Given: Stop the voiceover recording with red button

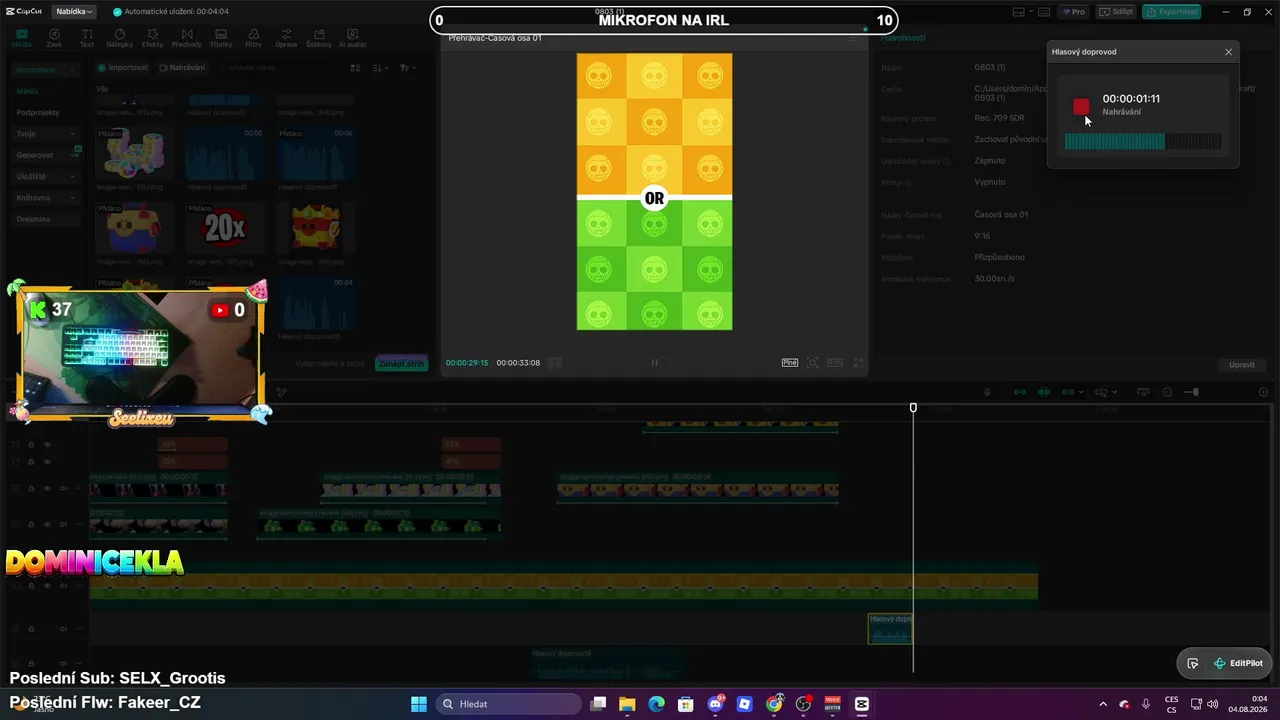Looking at the screenshot, I should [1081, 106].
